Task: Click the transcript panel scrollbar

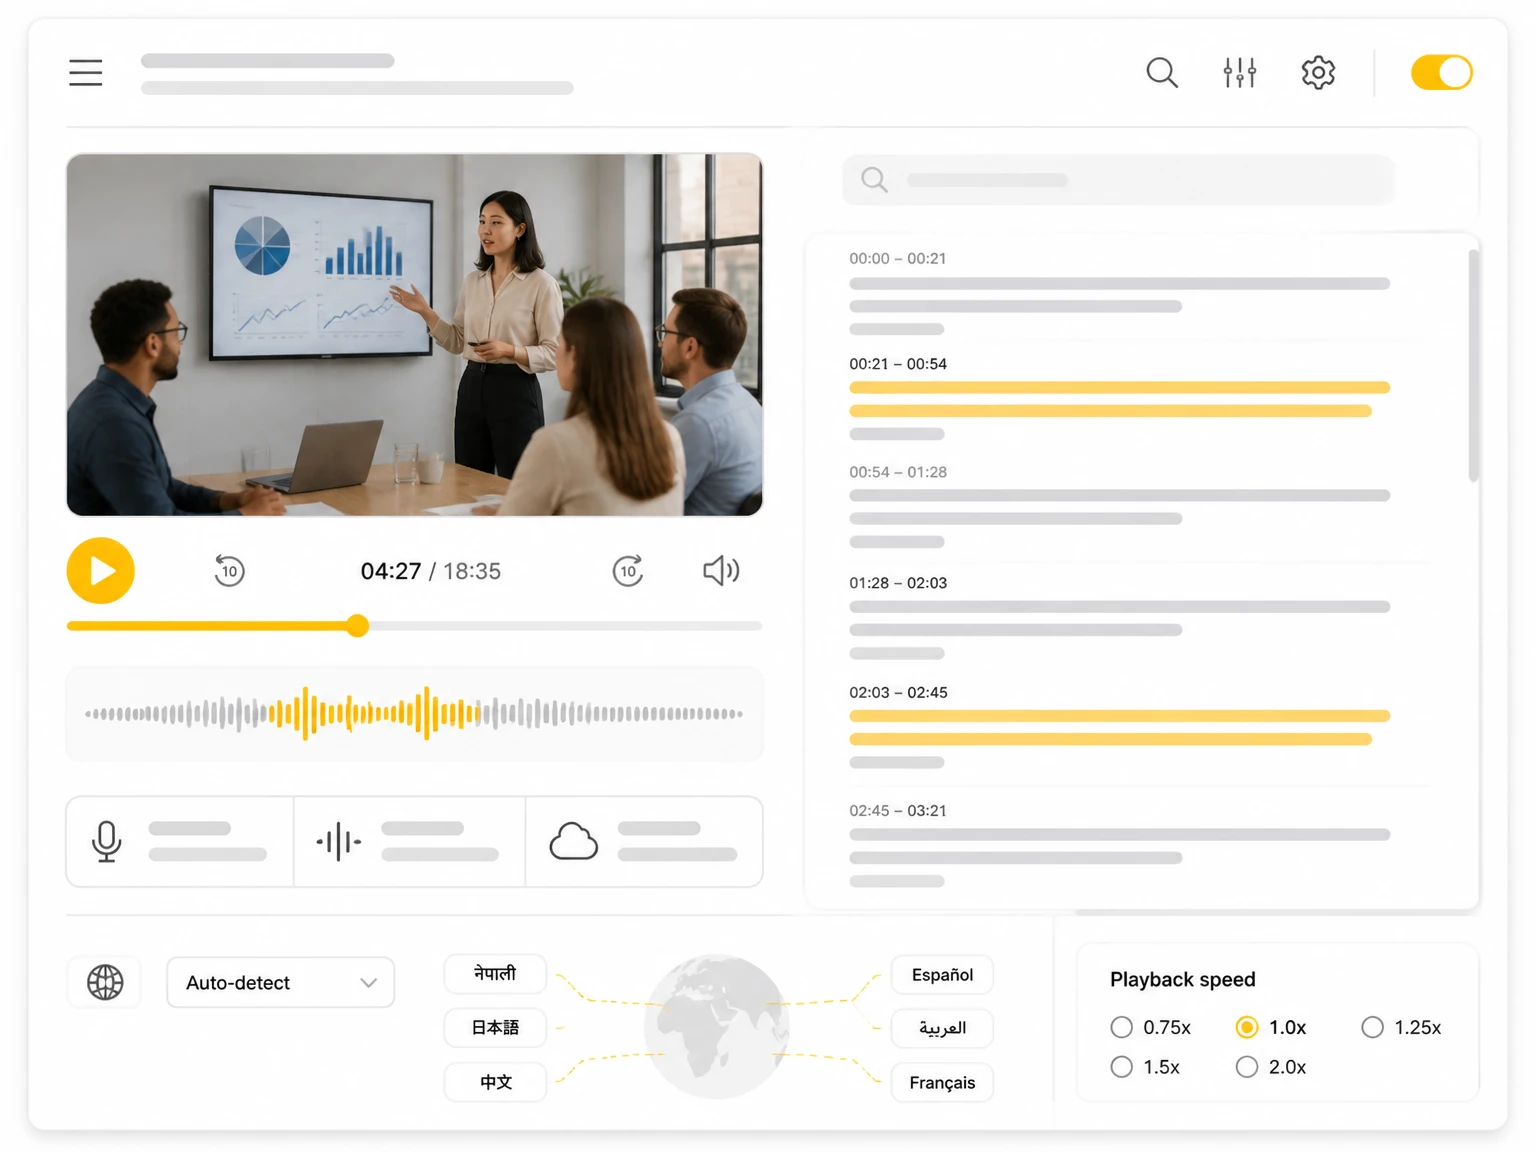Action: [x=1473, y=365]
